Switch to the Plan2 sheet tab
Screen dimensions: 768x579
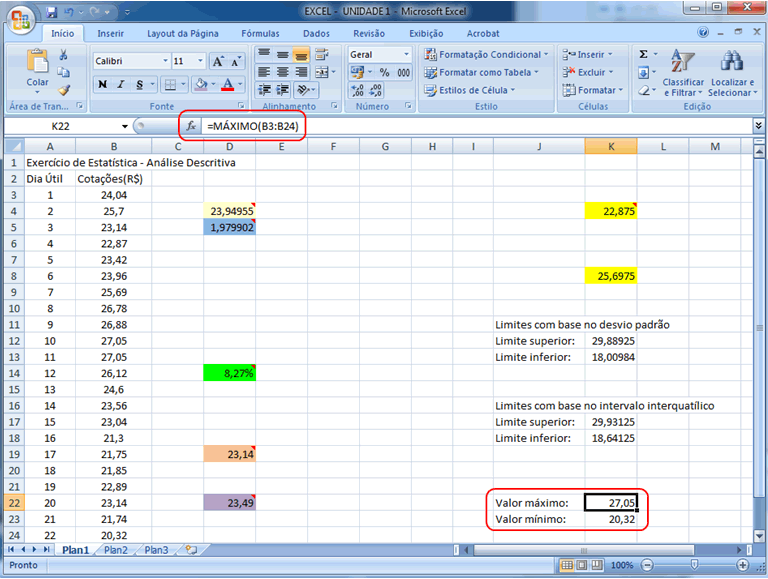coord(116,550)
